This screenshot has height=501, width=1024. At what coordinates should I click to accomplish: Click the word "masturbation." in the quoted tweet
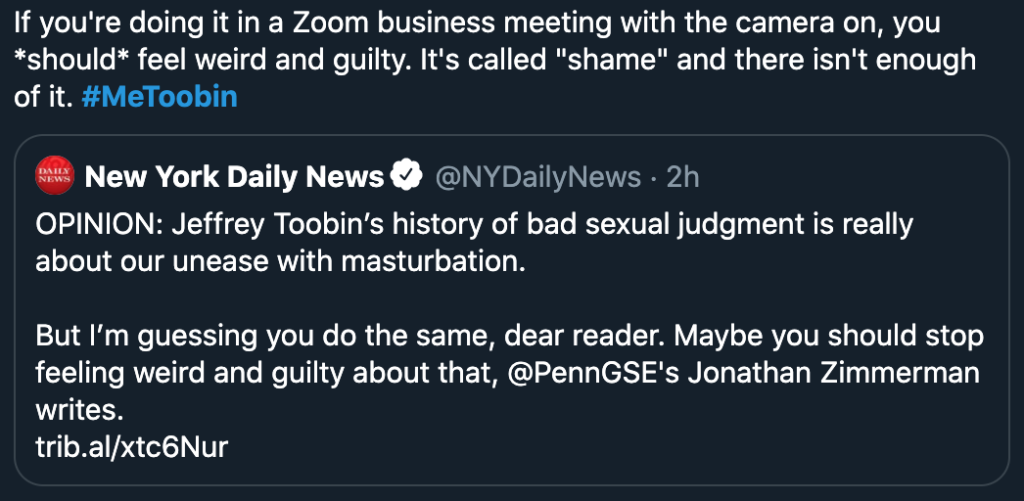click(434, 262)
